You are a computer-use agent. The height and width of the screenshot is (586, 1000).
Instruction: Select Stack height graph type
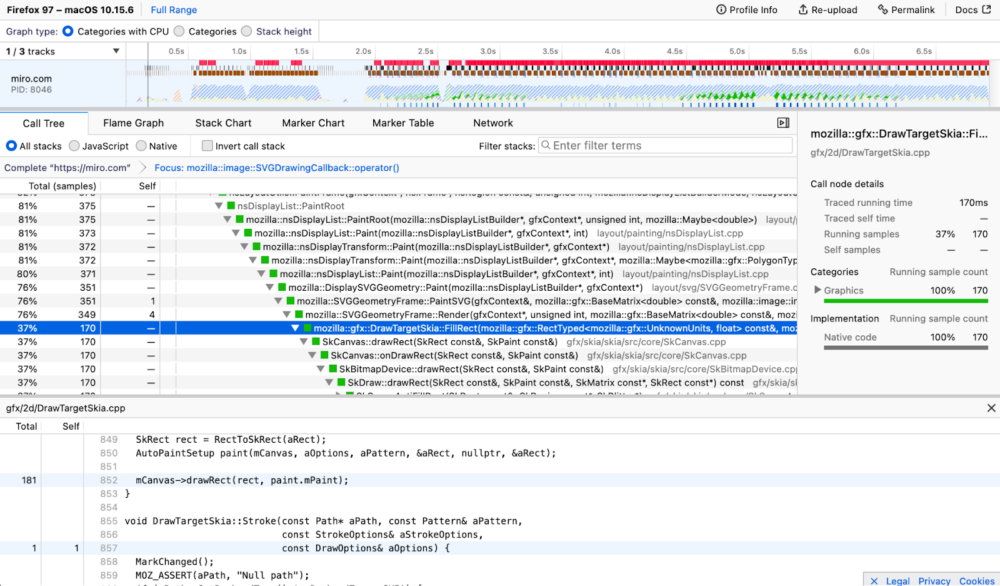(x=246, y=31)
